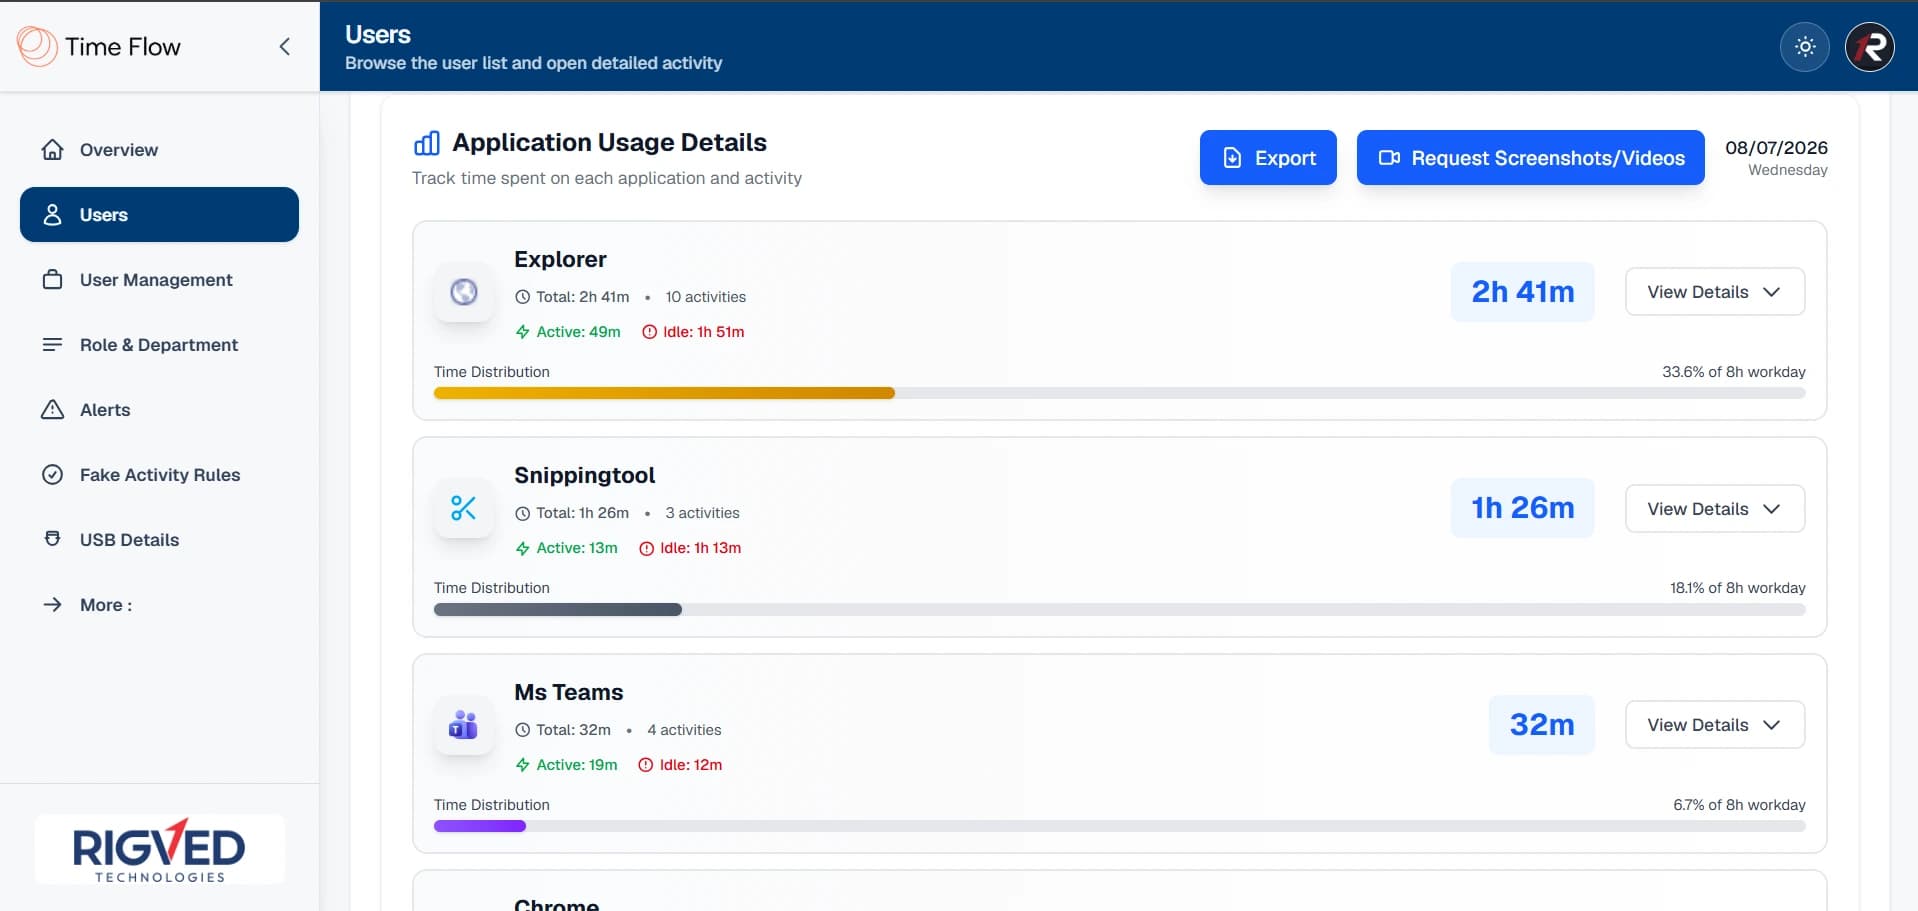Go to User Management
This screenshot has width=1918, height=911.
point(159,280)
